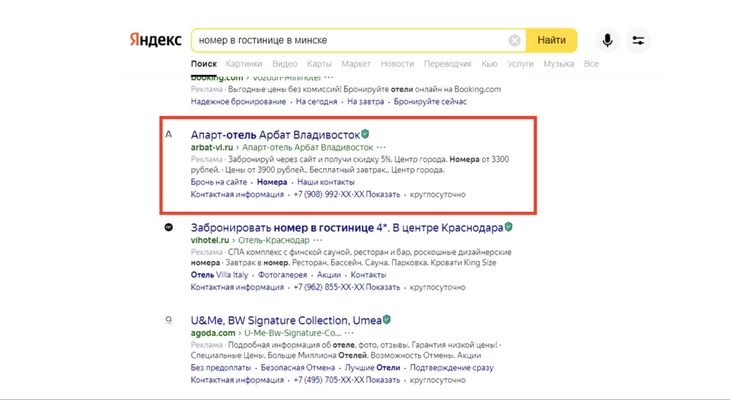Open Контактная информация for the Арбат result

(x=237, y=195)
